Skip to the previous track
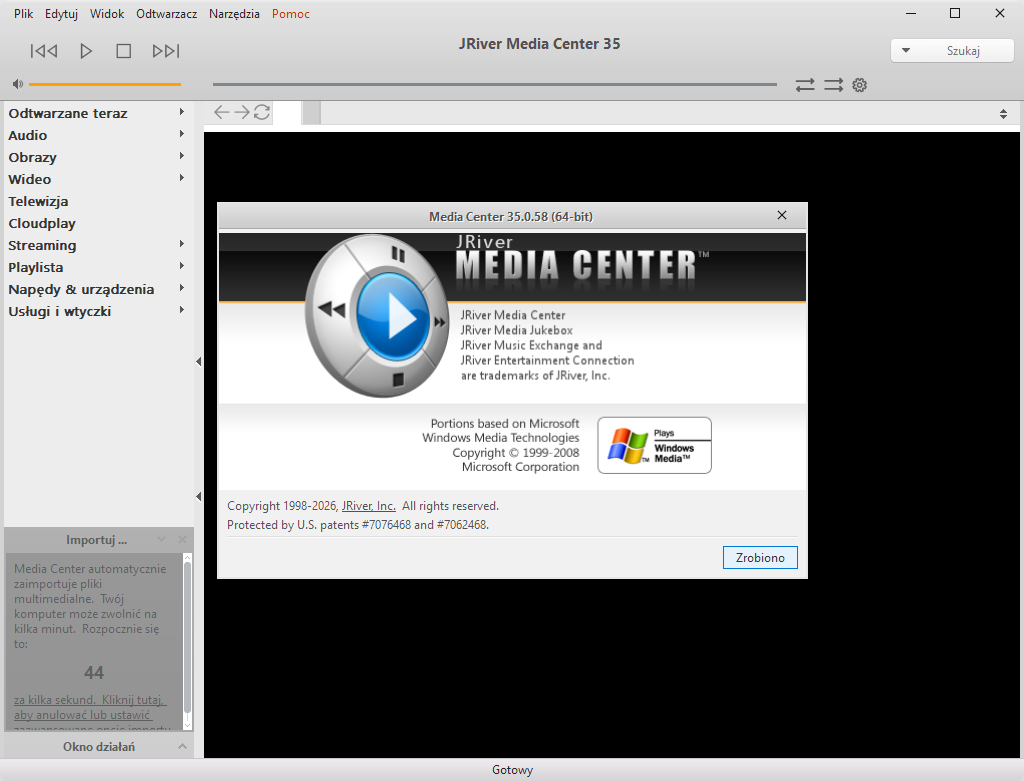 pyautogui.click(x=44, y=51)
